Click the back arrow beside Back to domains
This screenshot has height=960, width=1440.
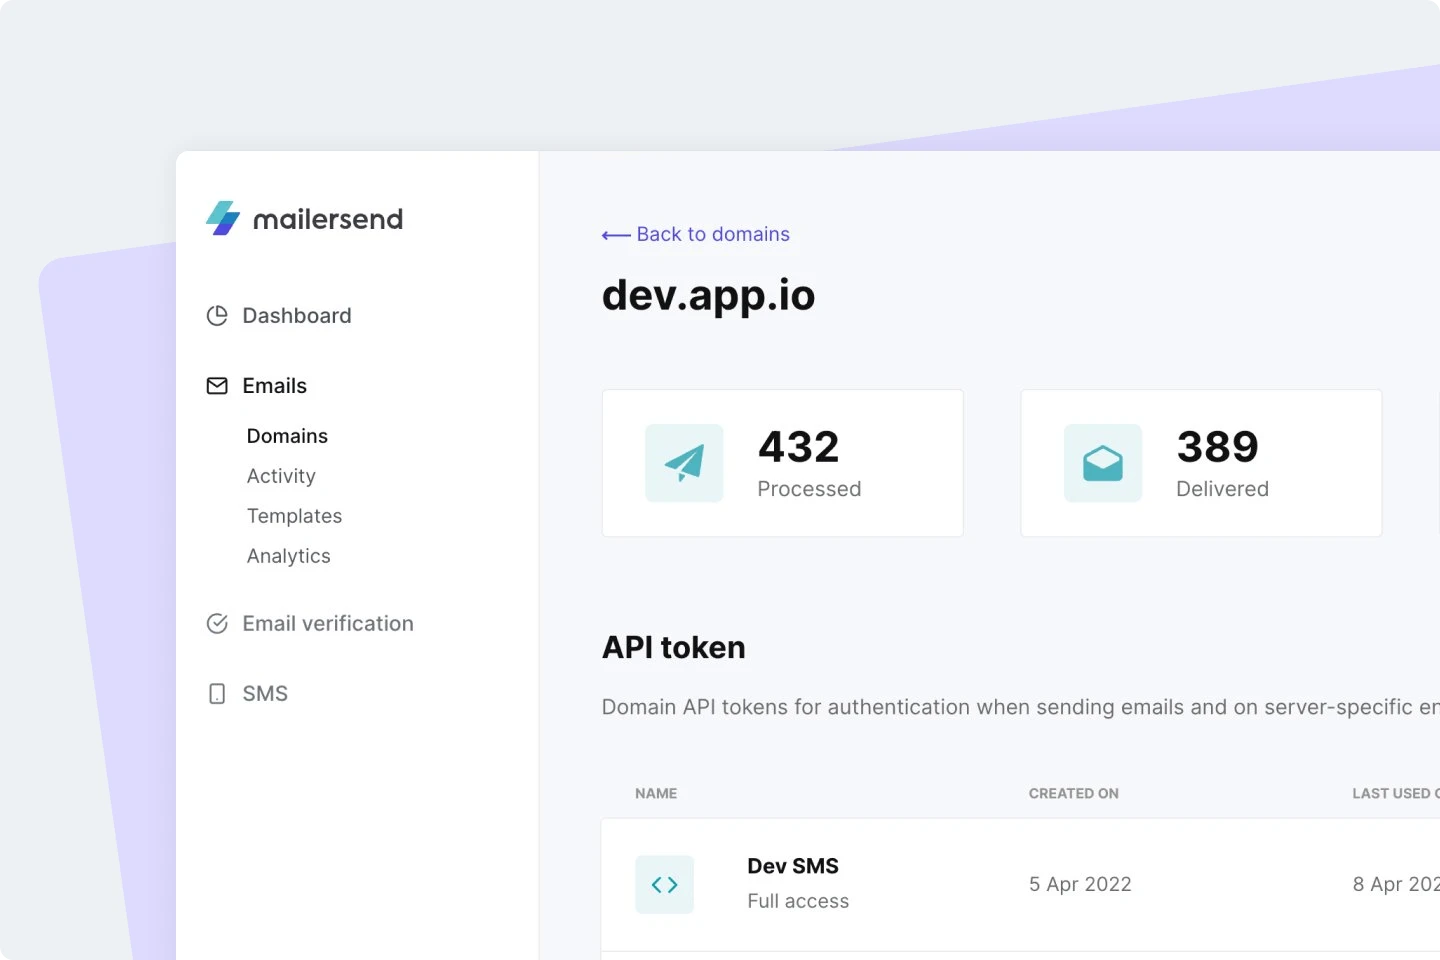616,235
